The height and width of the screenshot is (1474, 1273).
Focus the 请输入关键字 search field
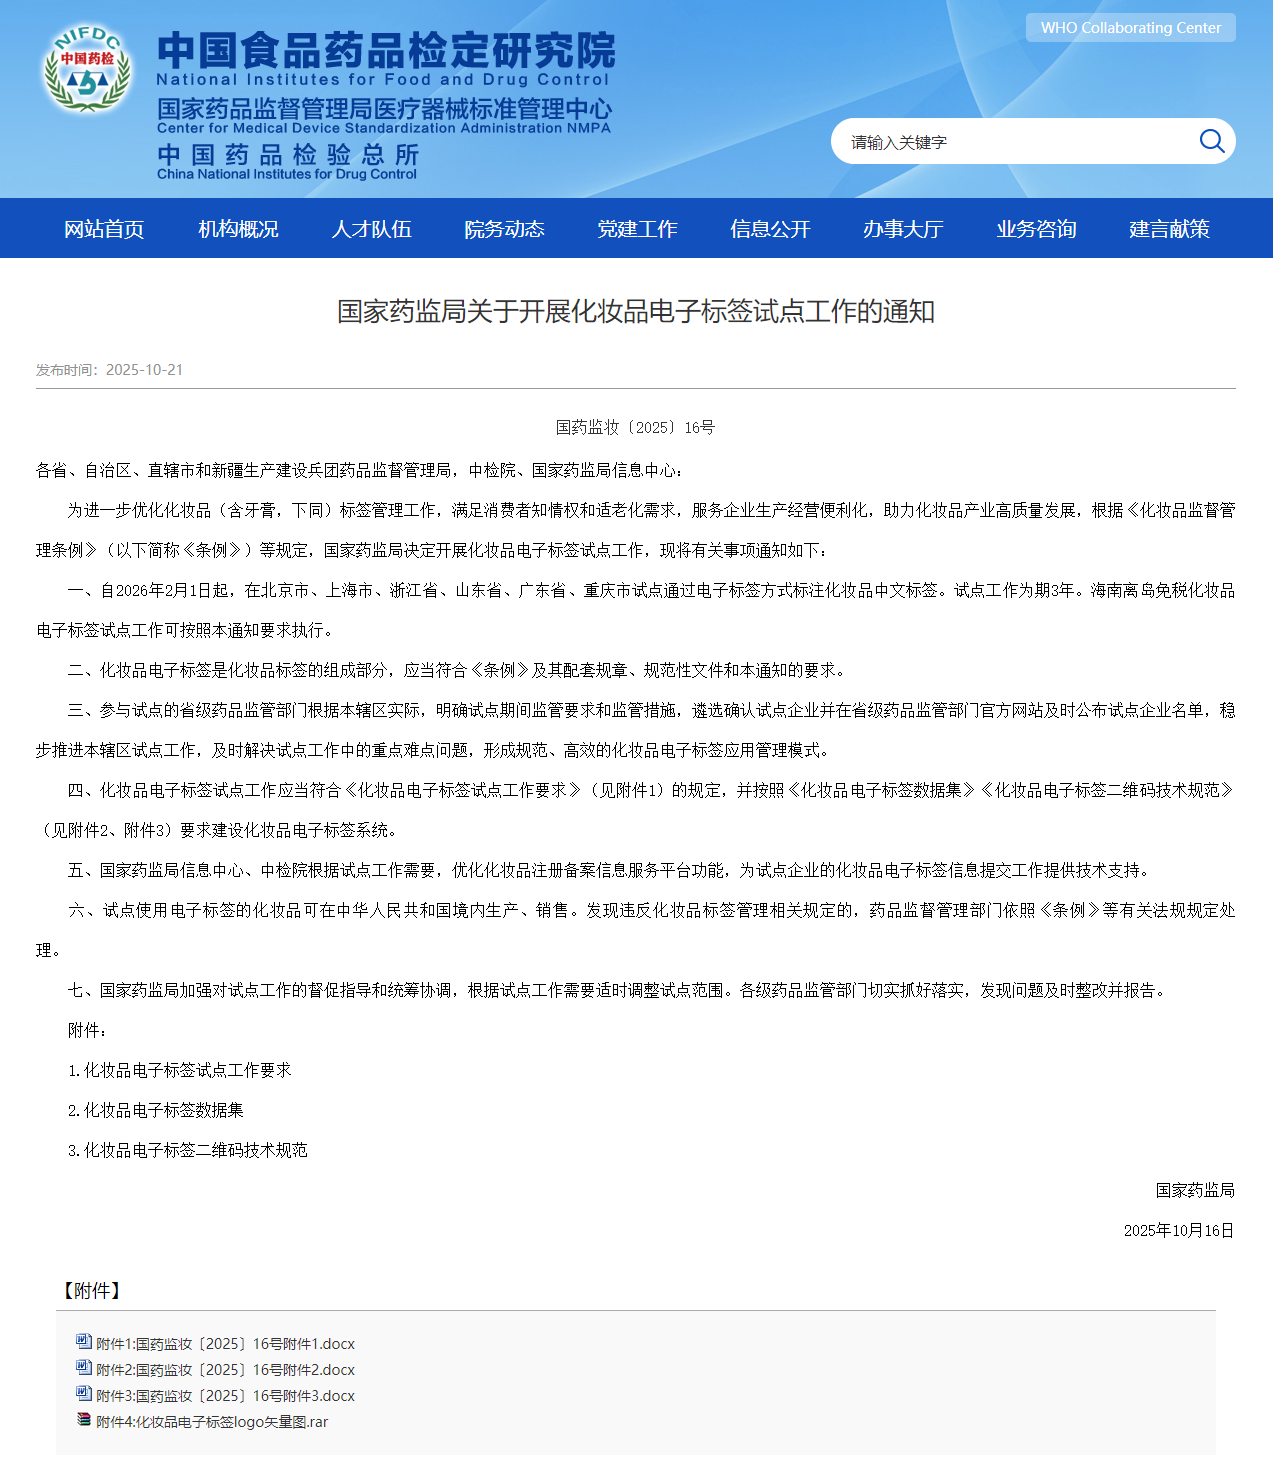tap(1010, 142)
